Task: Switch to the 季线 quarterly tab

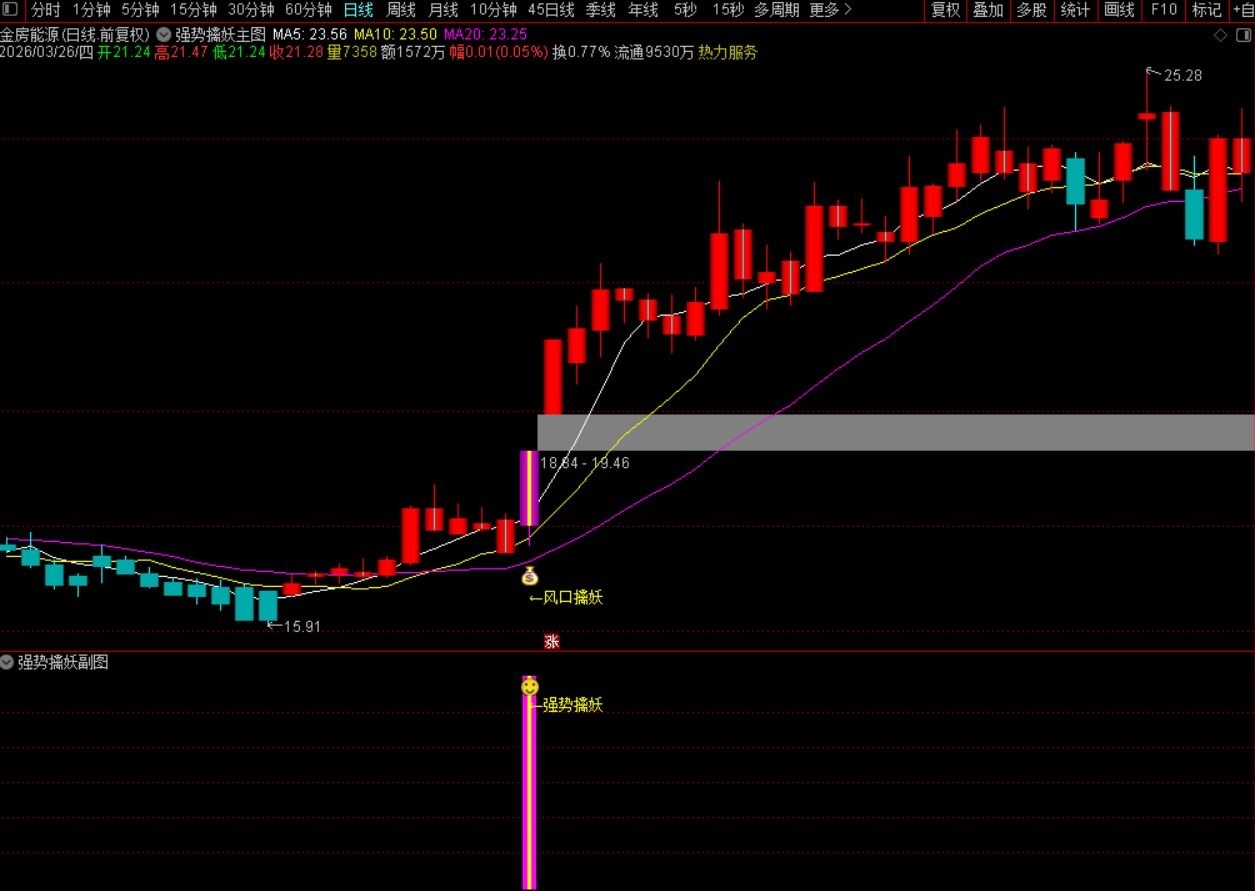Action: click(x=600, y=10)
